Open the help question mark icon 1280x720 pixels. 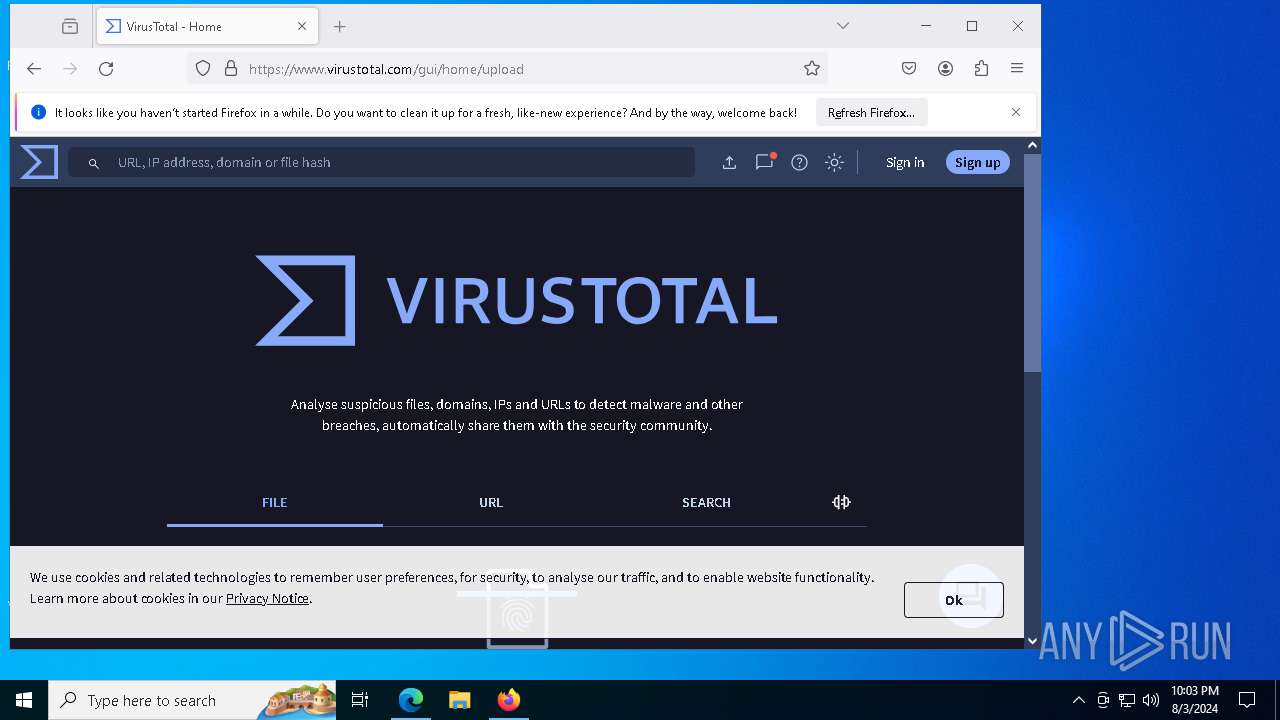click(x=799, y=162)
